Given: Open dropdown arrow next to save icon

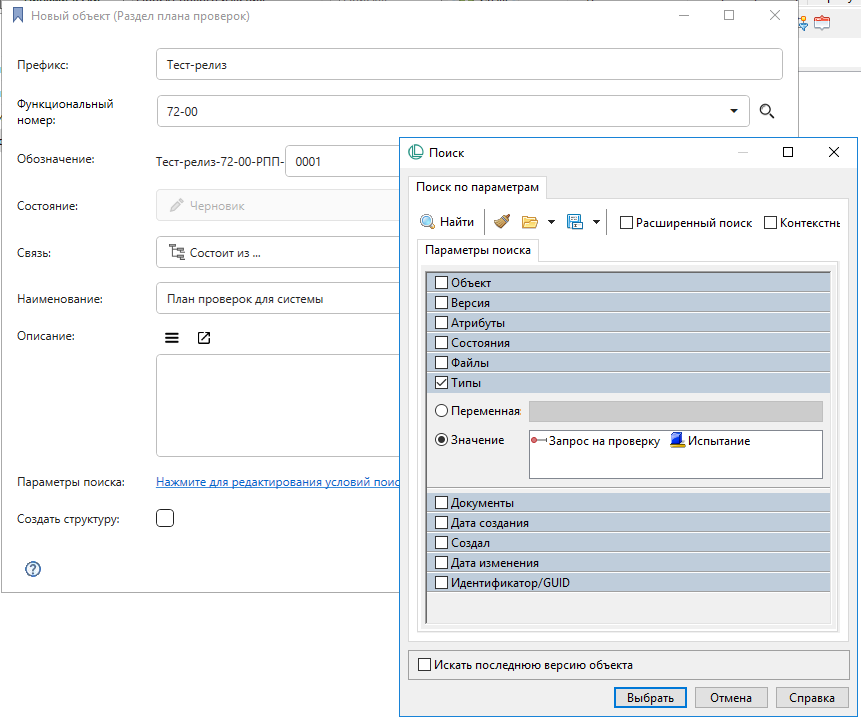Looking at the screenshot, I should click(596, 222).
